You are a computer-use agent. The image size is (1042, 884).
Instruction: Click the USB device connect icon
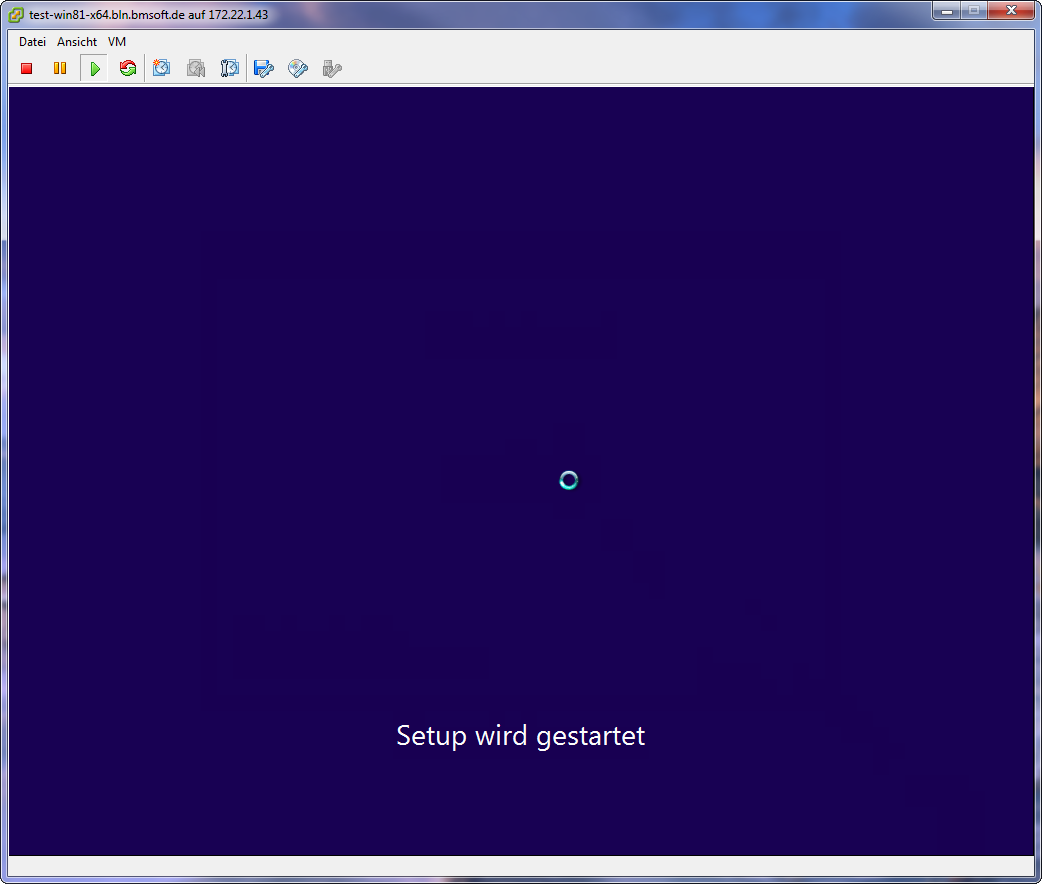pyautogui.click(x=332, y=68)
